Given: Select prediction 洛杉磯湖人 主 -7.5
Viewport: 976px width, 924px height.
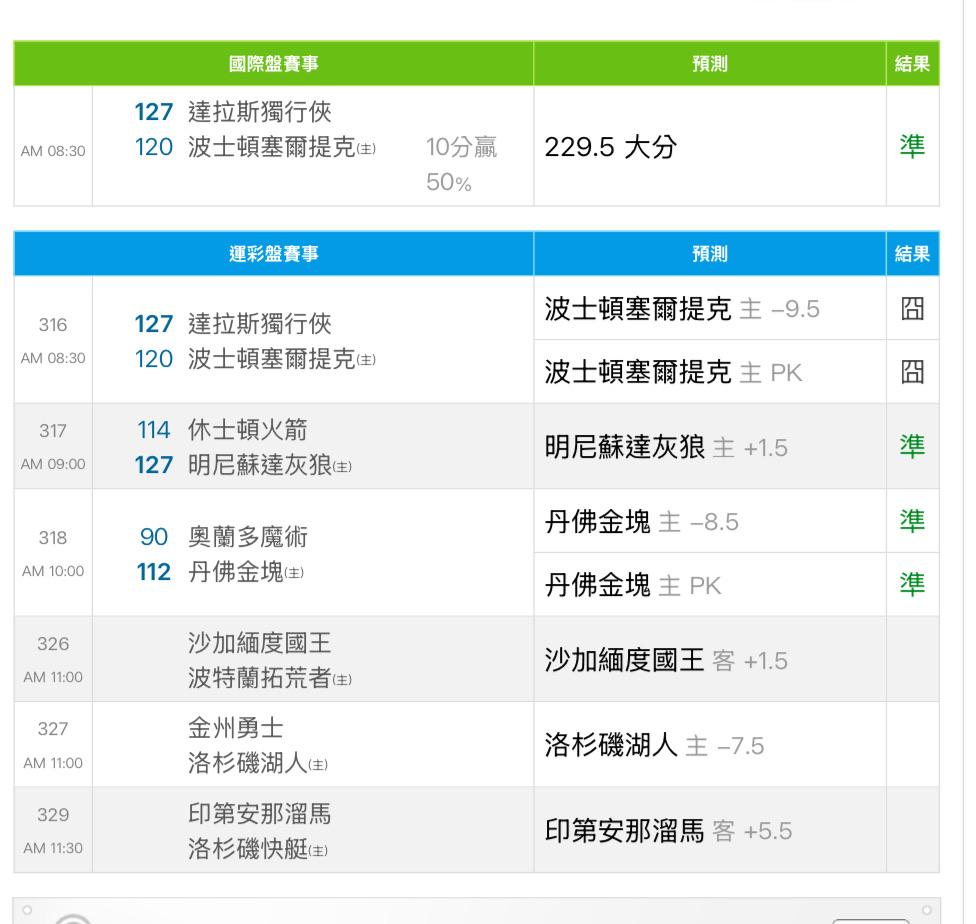Looking at the screenshot, I should (x=654, y=745).
